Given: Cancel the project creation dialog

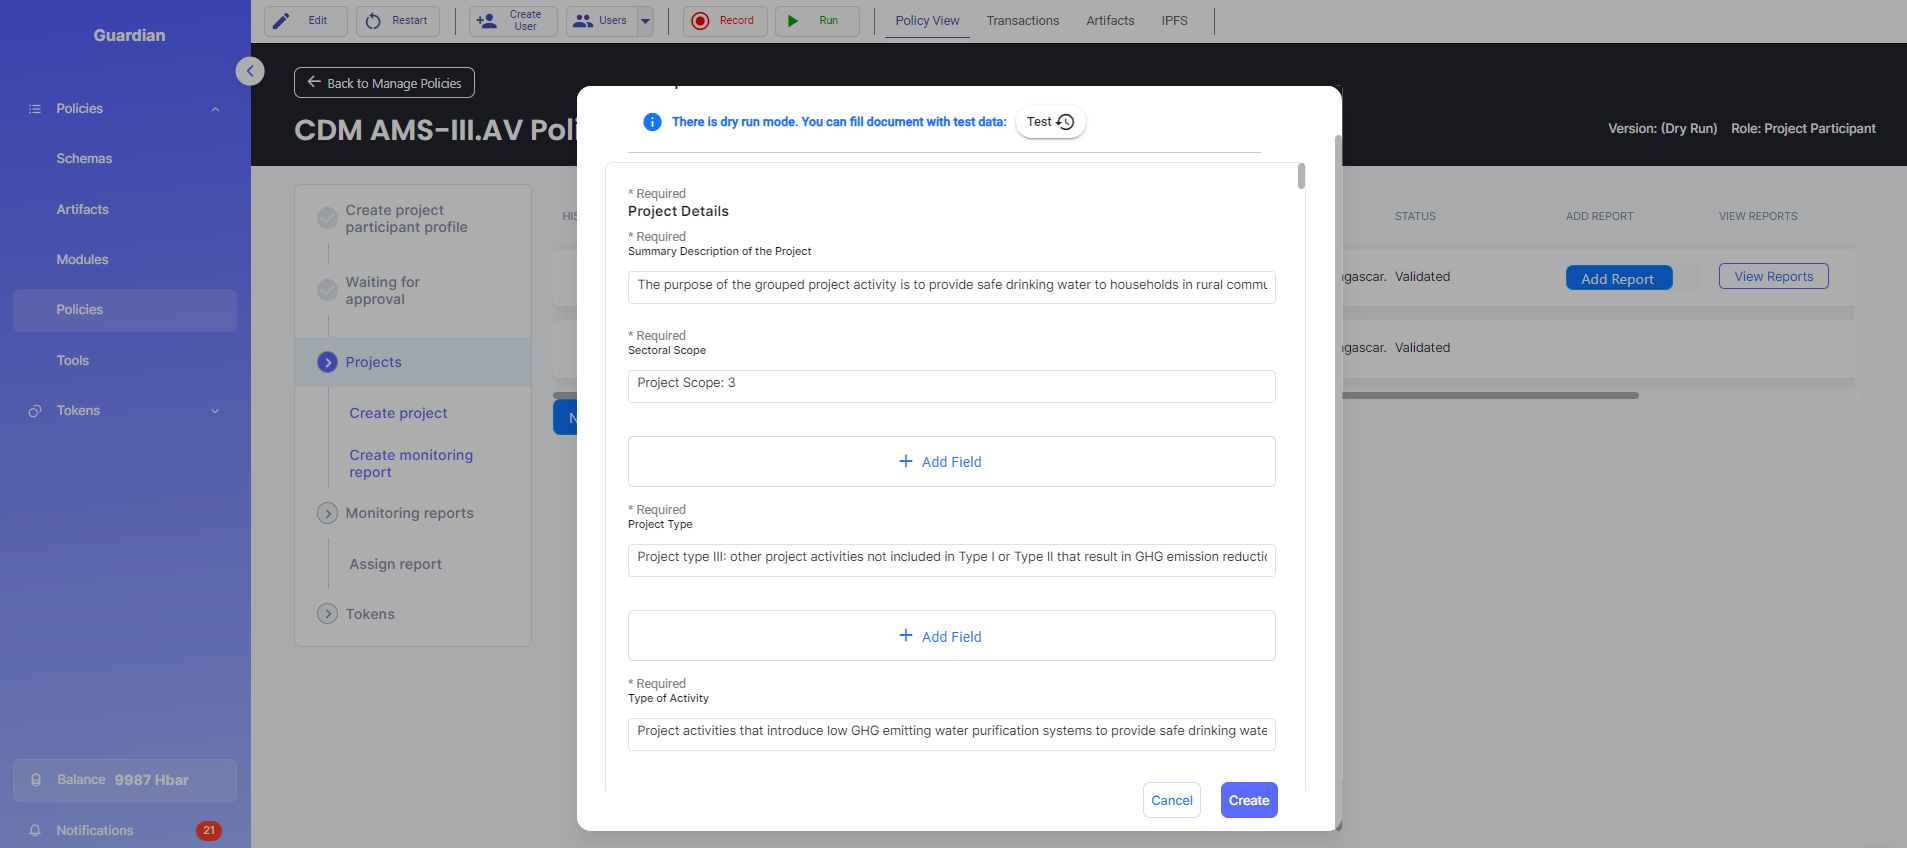Looking at the screenshot, I should point(1171,800).
